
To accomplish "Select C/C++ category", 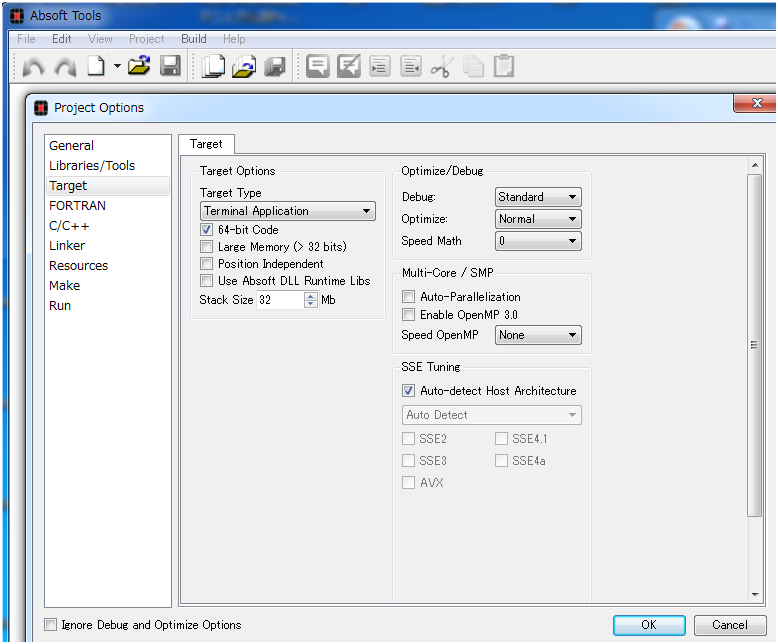I will 108,226.
